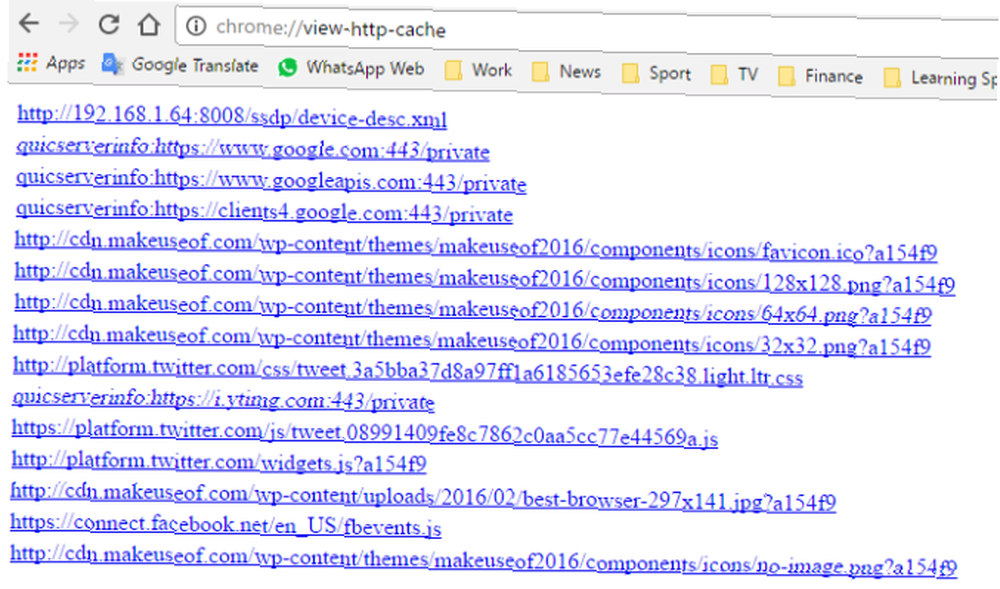Open quicserverinfo www.google.com cache entry
Viewport: 1000px width, 589px height.
tap(253, 149)
